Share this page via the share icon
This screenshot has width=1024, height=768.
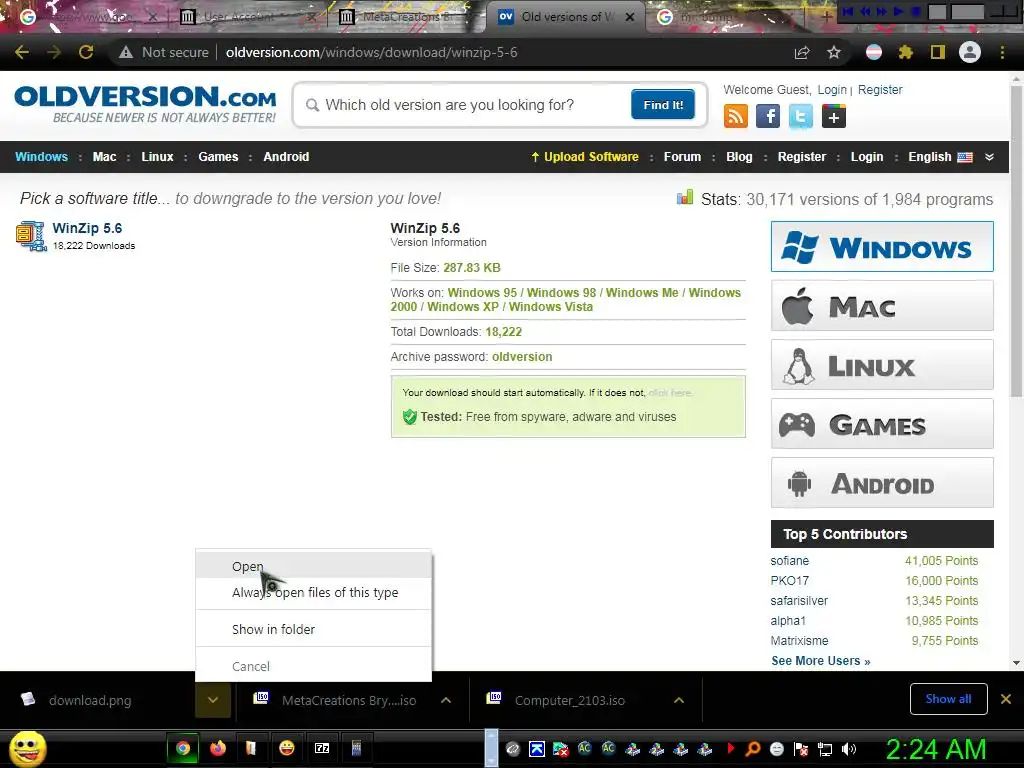802,52
